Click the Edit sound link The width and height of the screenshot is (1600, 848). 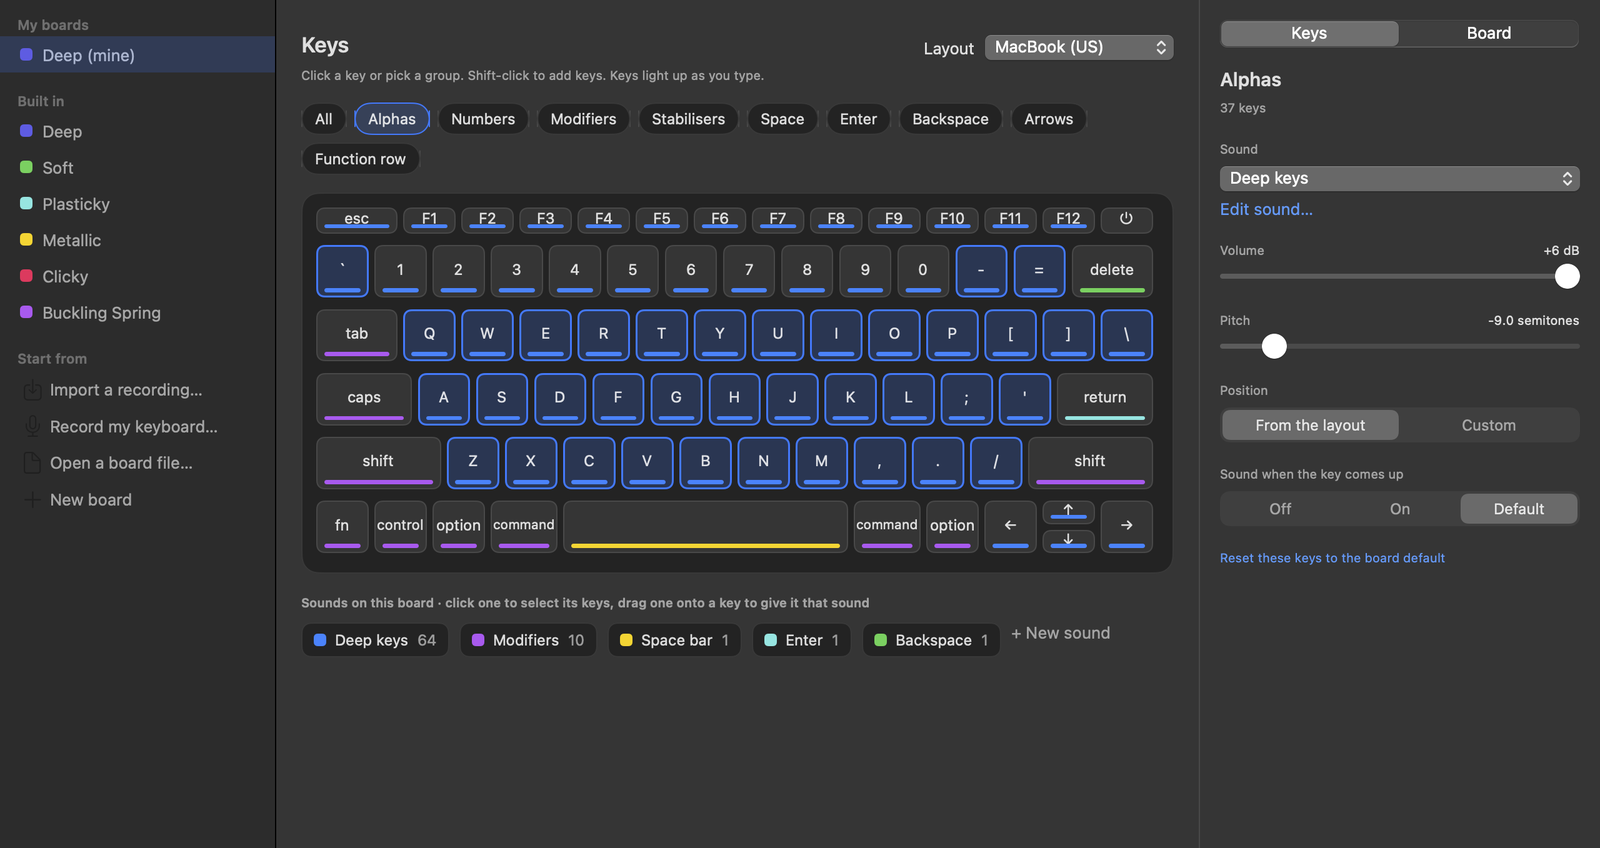(x=1266, y=209)
